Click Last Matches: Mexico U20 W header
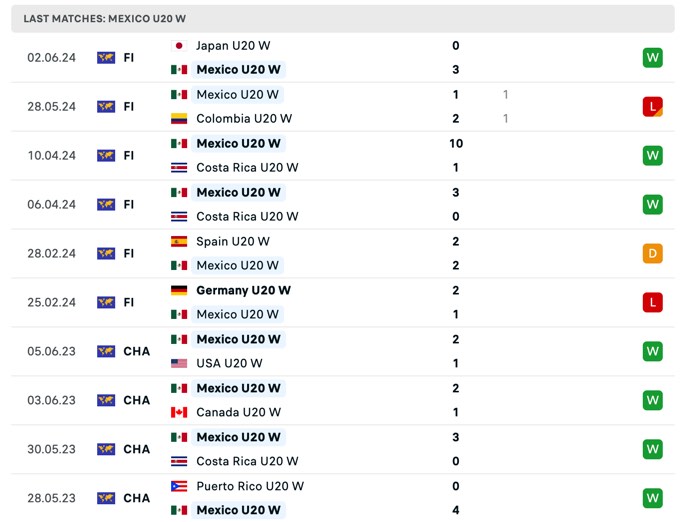 [105, 19]
